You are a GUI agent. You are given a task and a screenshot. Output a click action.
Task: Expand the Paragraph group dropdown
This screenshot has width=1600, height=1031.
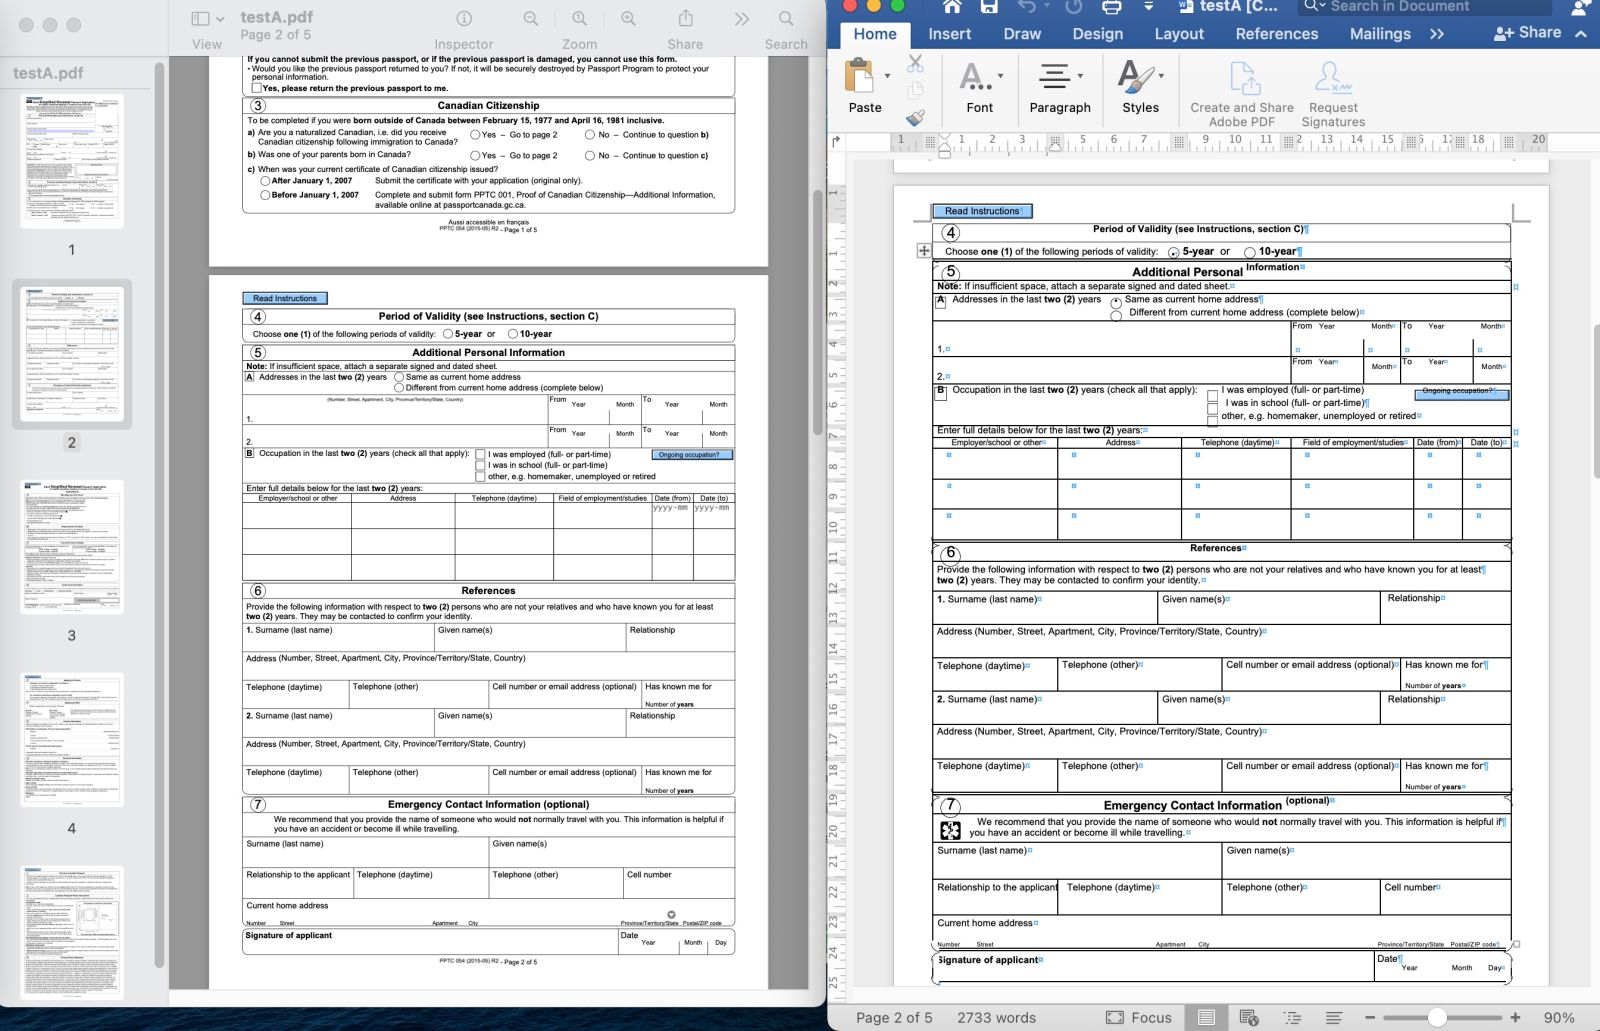[1080, 76]
